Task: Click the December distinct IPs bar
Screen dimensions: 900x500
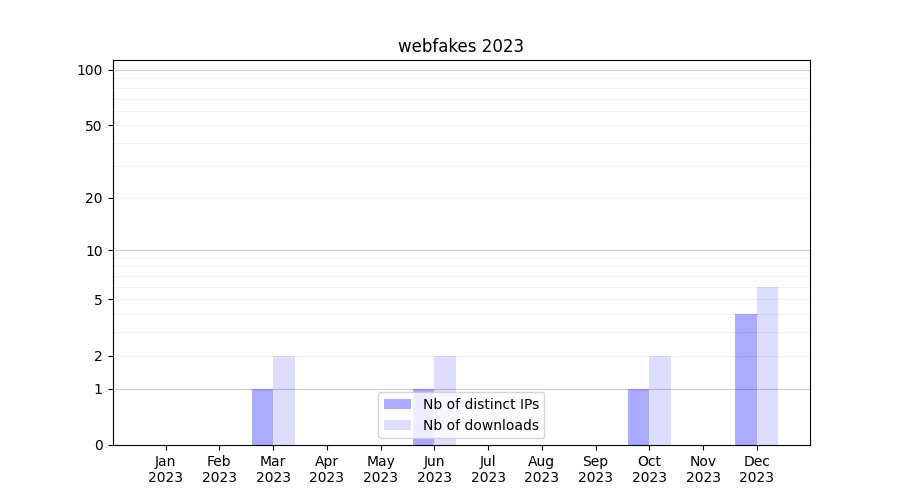Action: click(x=746, y=380)
